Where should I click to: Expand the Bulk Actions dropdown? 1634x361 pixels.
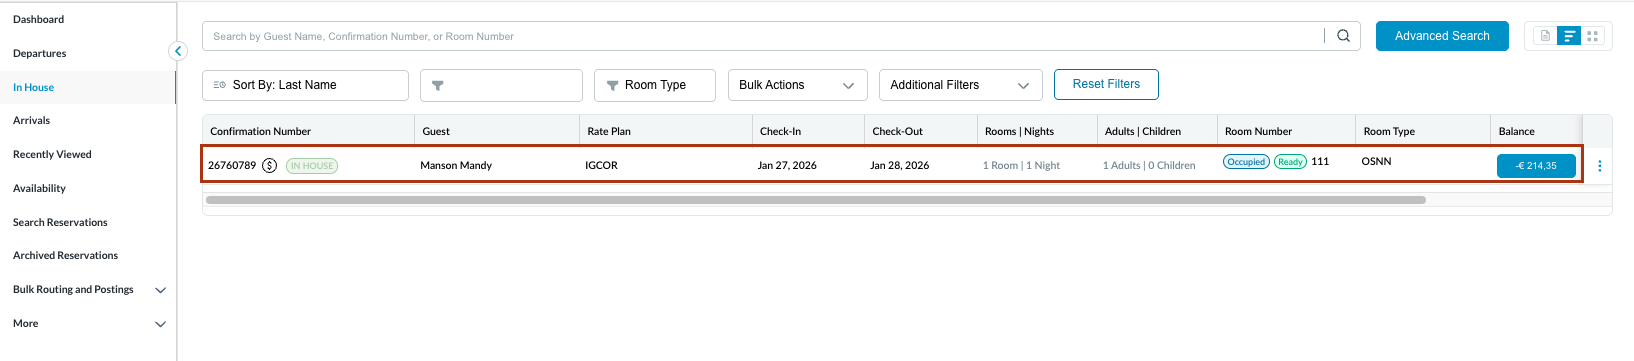(798, 85)
